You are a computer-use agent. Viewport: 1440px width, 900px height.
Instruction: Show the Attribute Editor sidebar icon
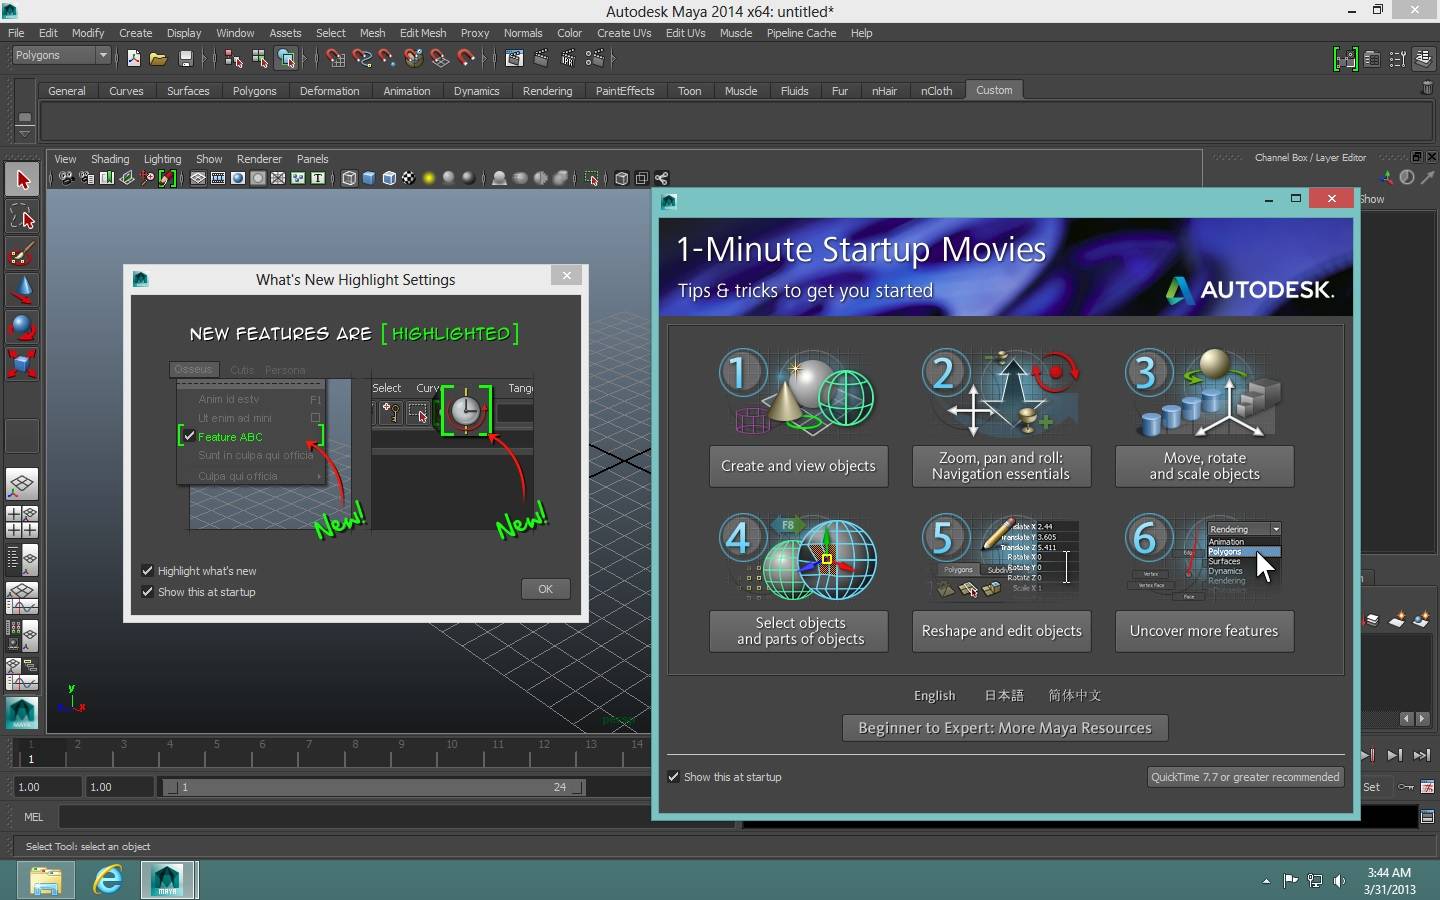(1372, 59)
